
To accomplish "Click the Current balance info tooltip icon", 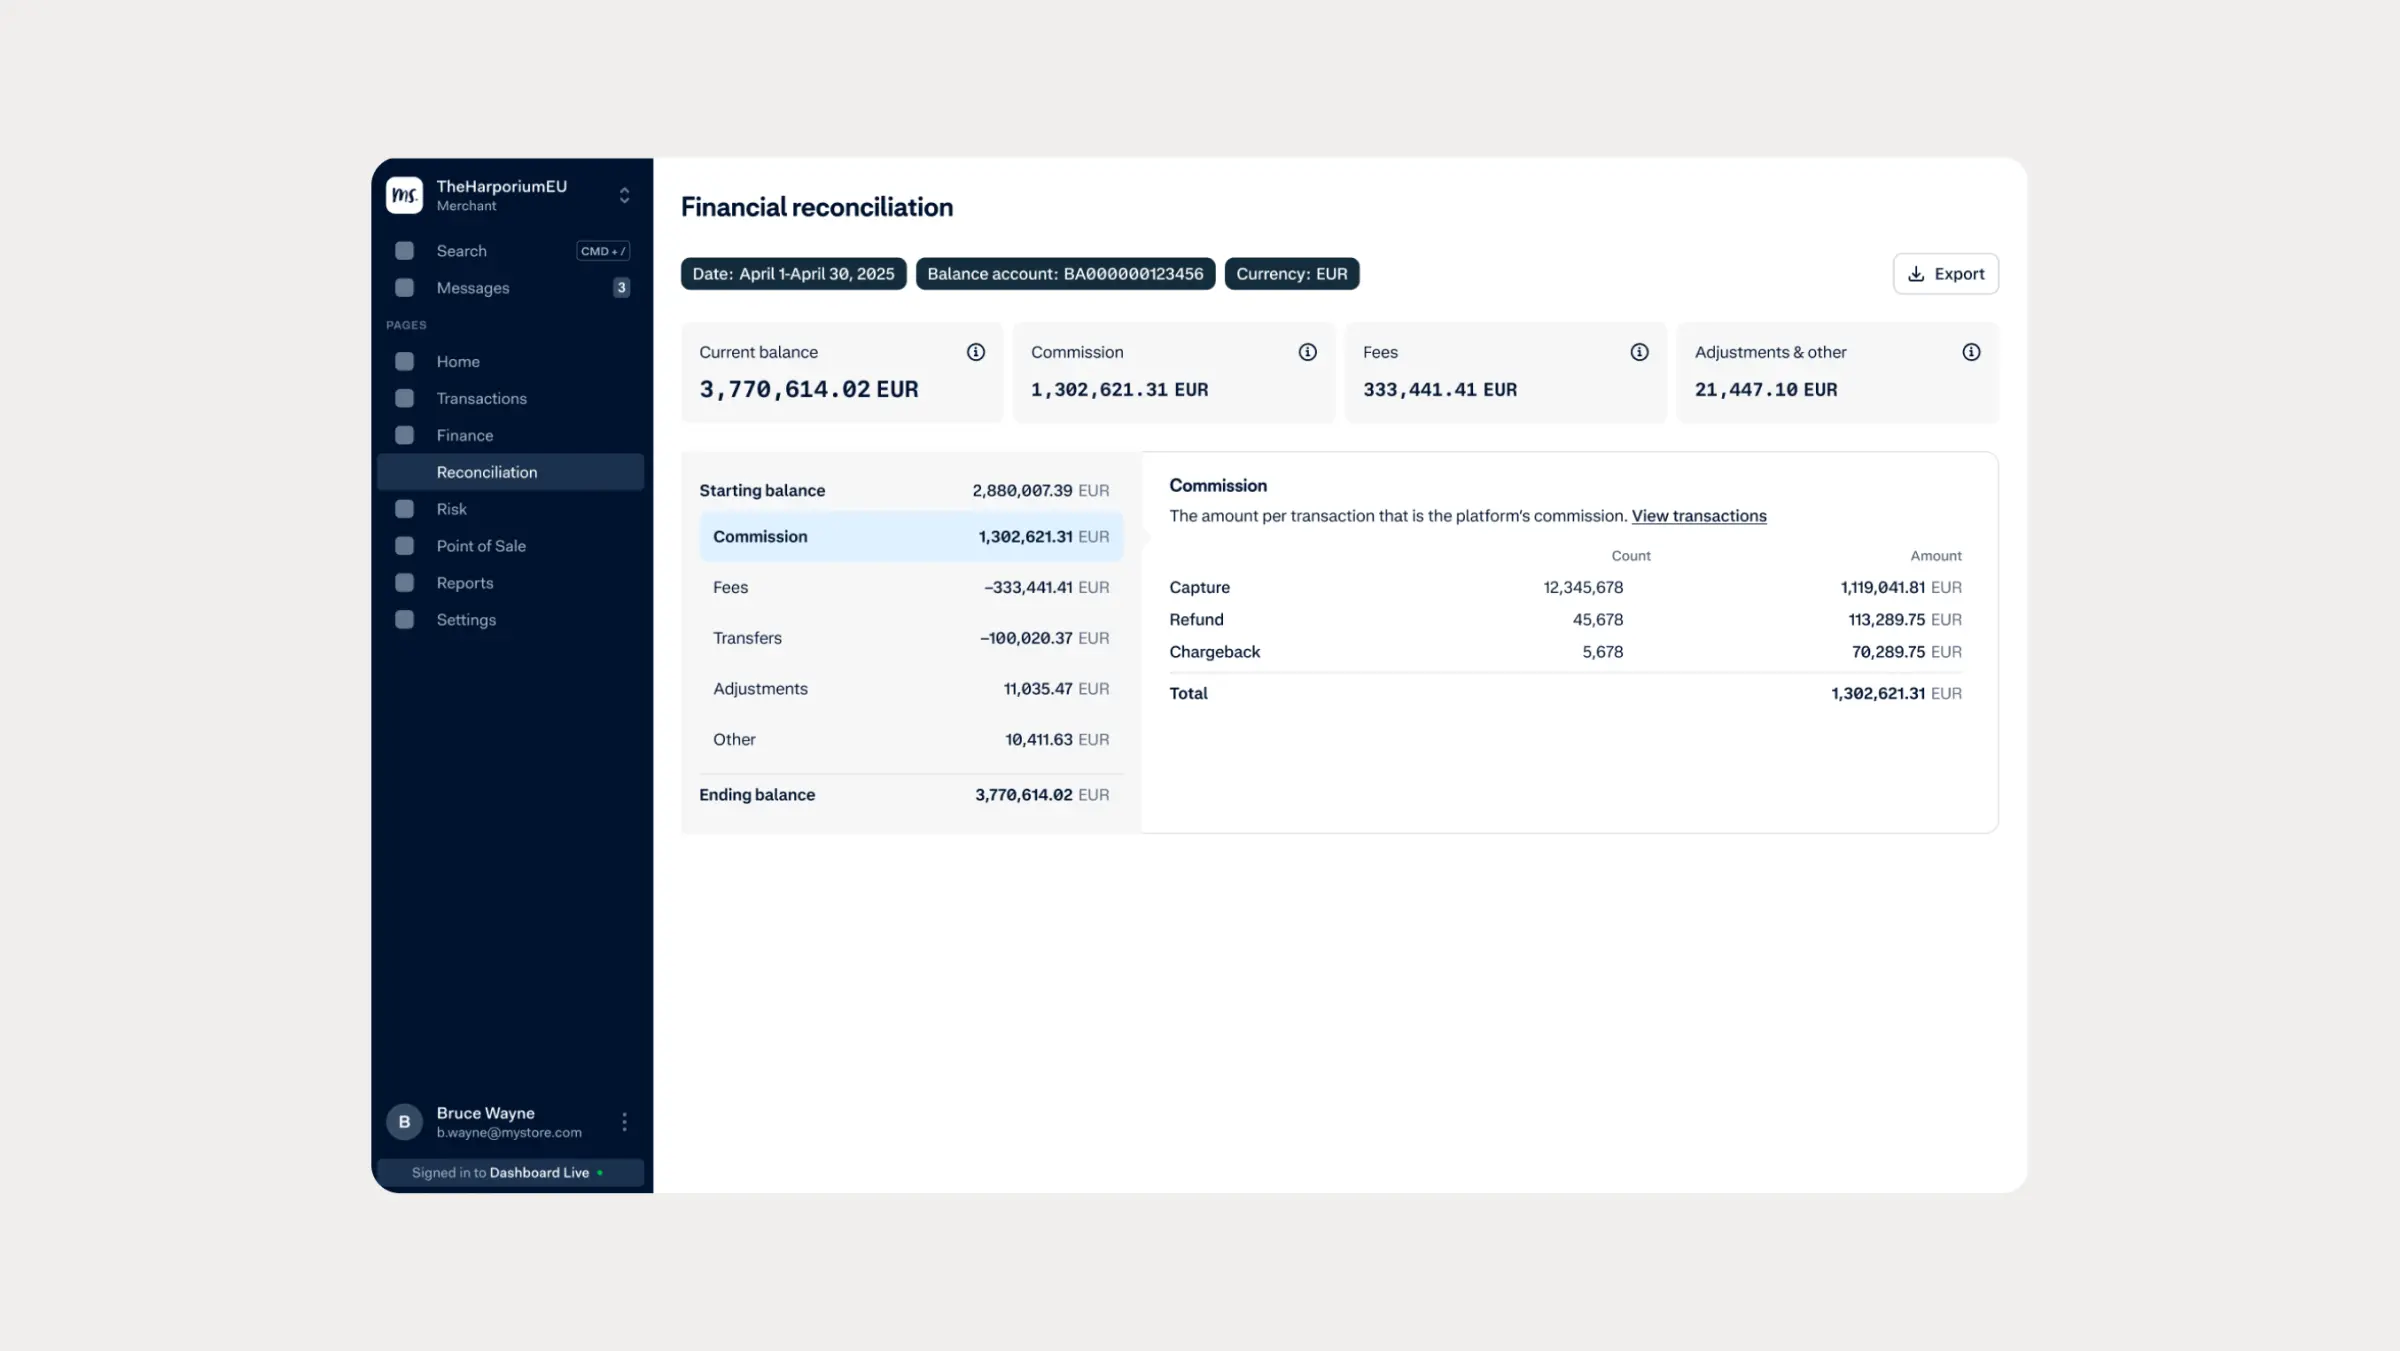I will (975, 352).
